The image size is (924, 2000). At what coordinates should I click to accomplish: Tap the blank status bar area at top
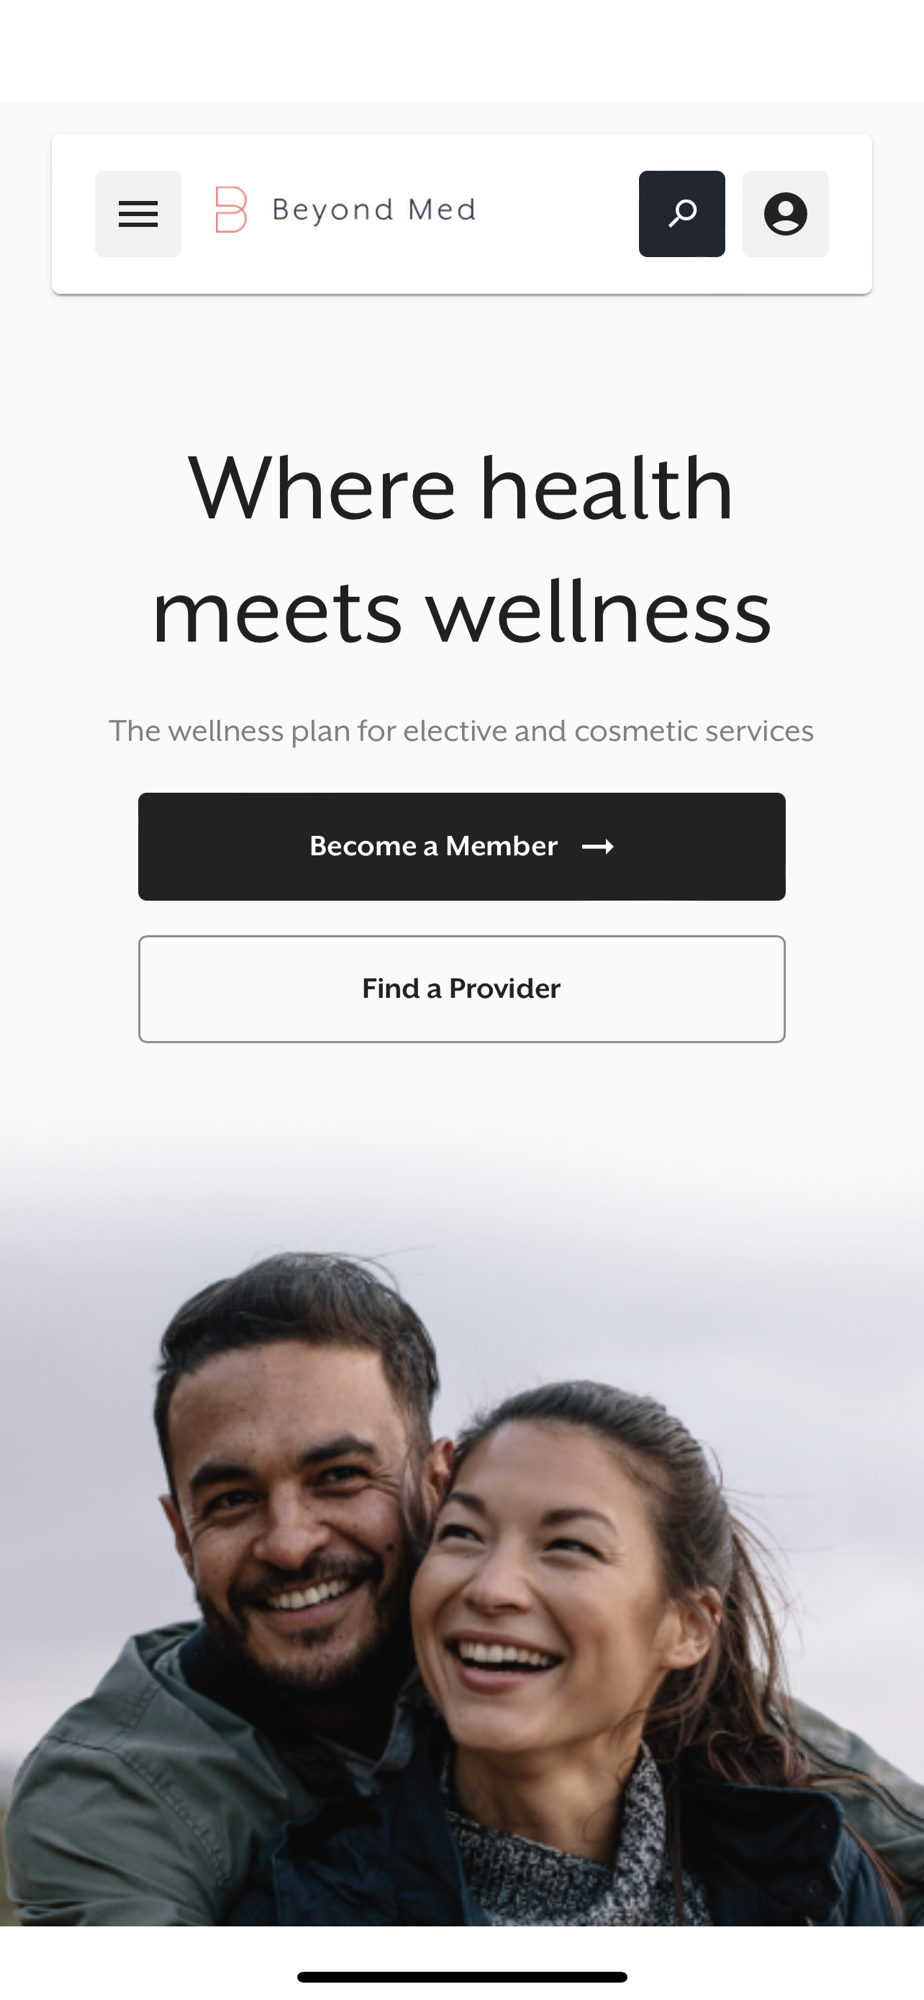pyautogui.click(x=462, y=50)
